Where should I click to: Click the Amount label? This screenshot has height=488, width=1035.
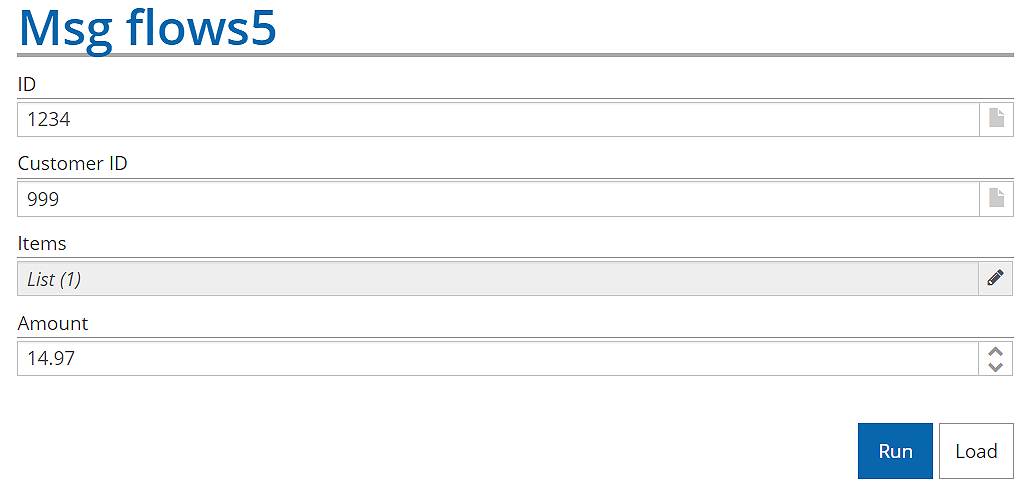[x=53, y=324]
